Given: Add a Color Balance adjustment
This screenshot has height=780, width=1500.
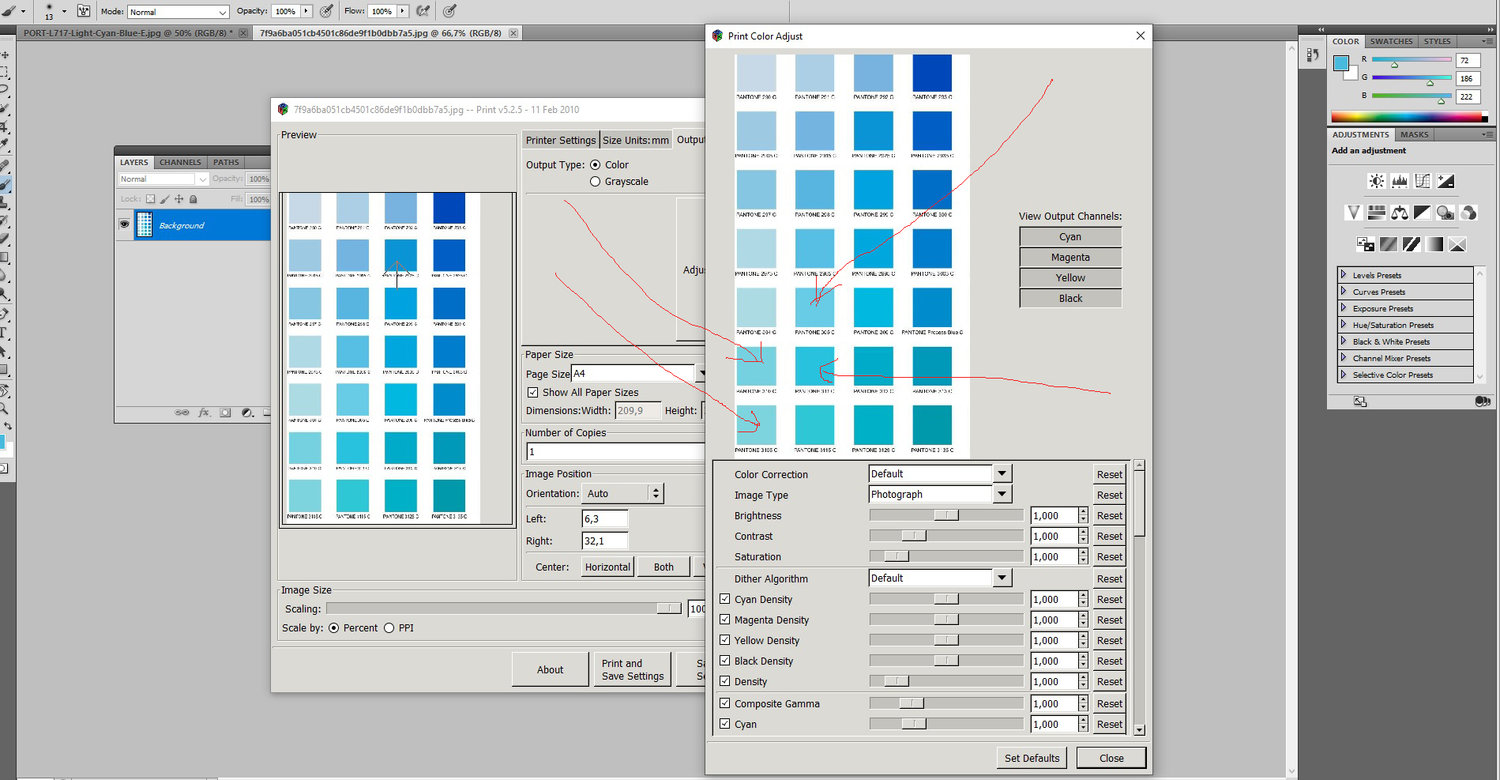Looking at the screenshot, I should [1399, 212].
